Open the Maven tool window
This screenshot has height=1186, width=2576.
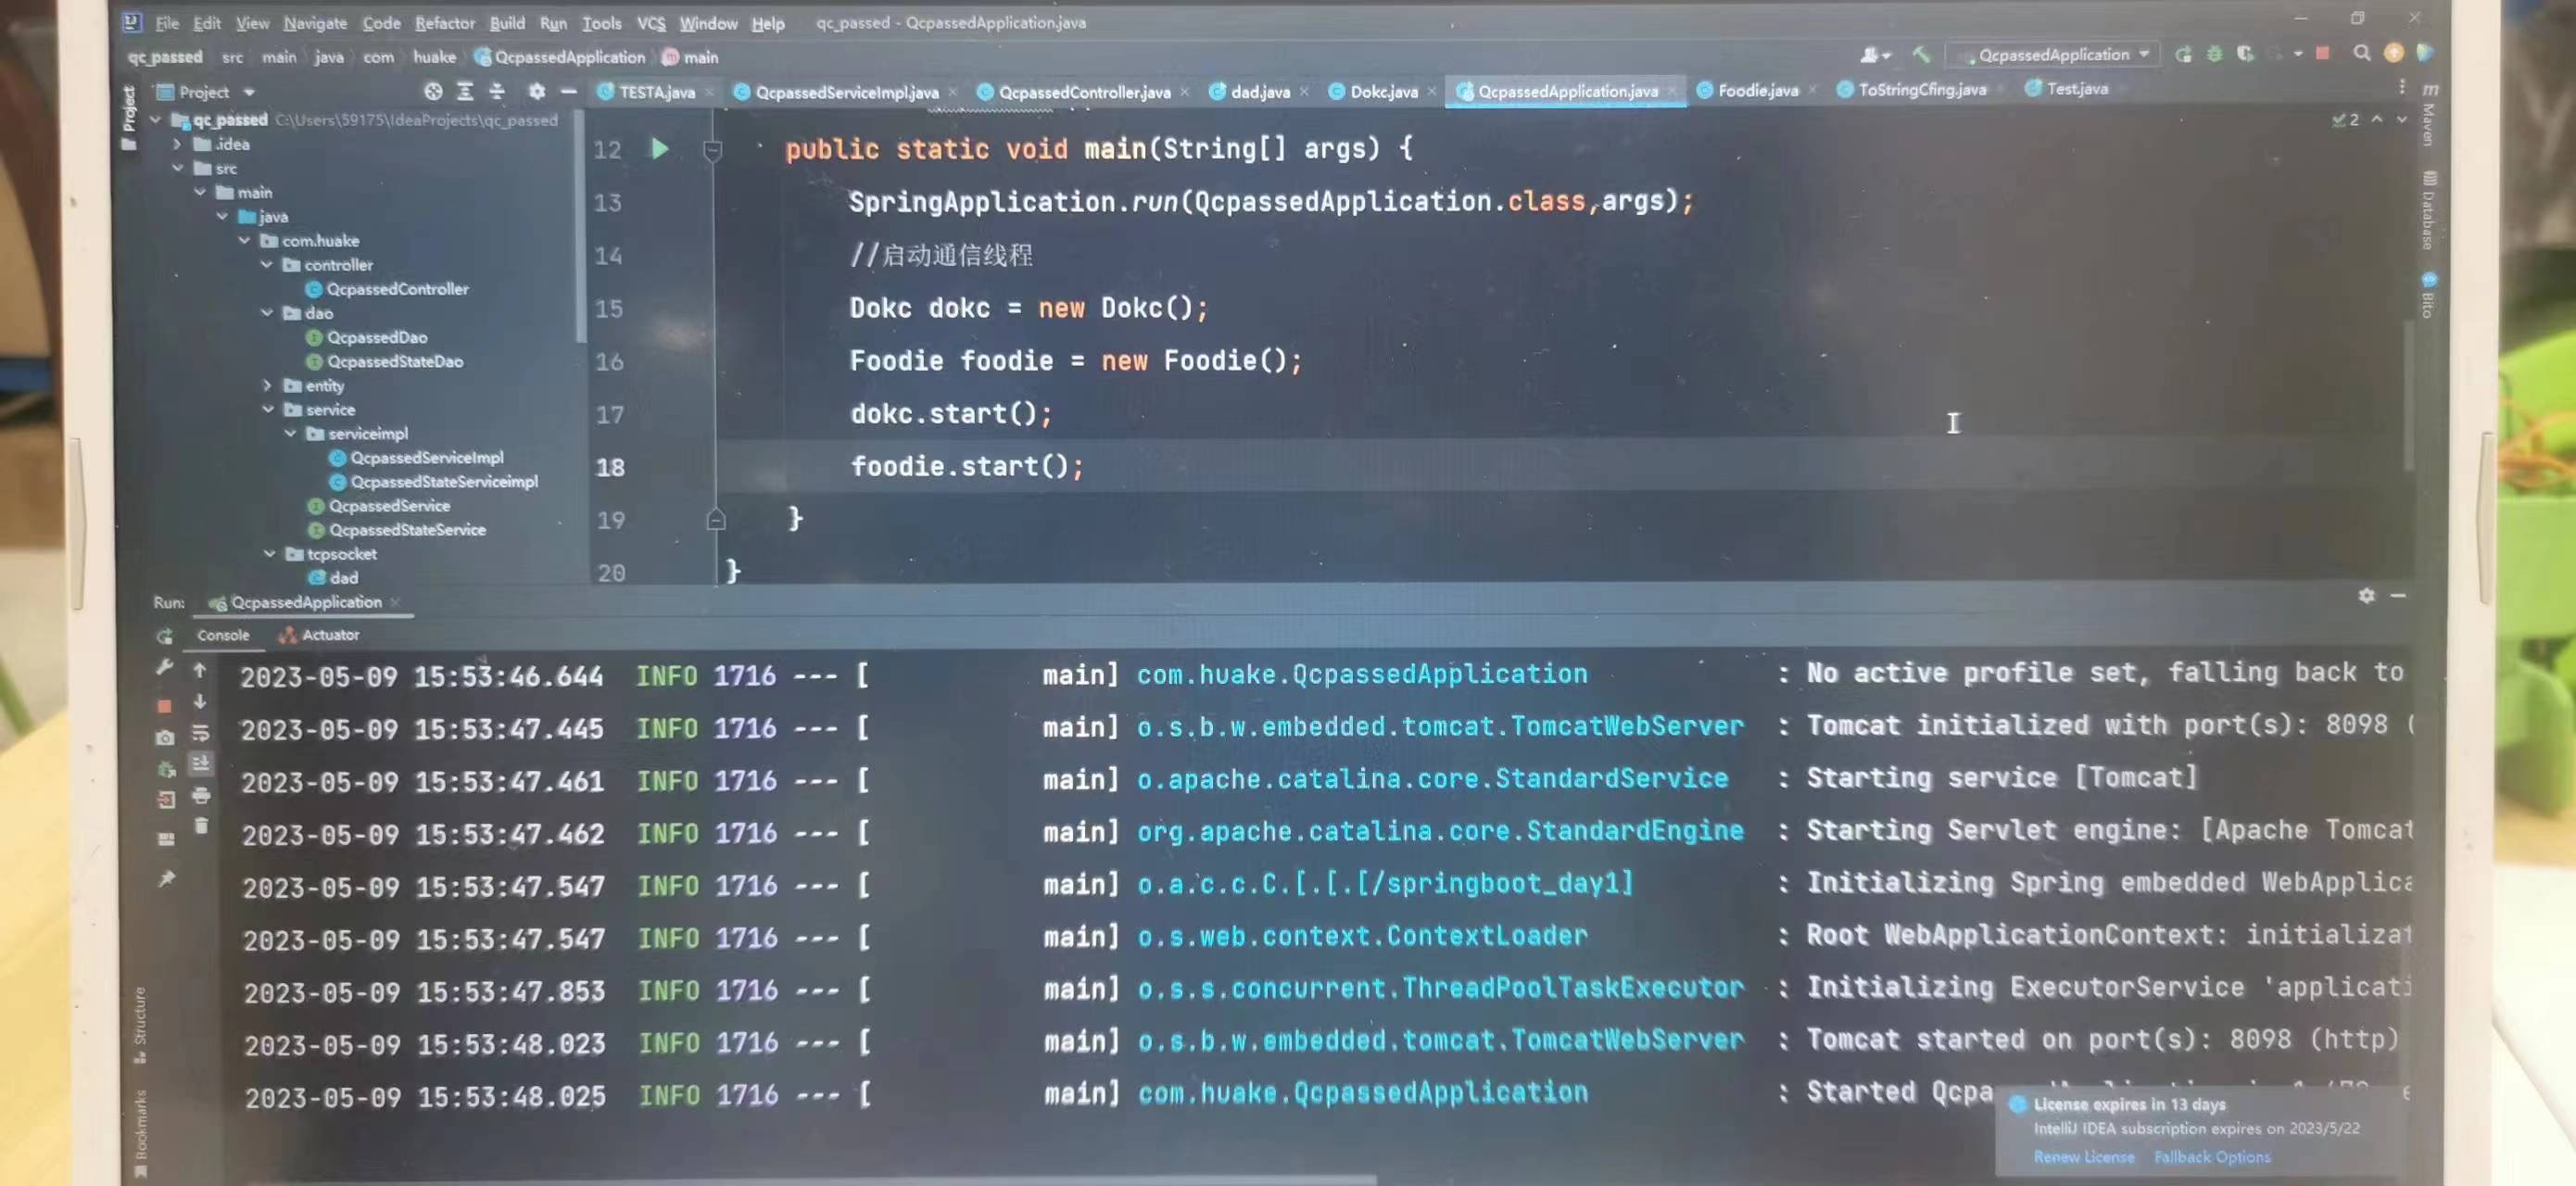(x=2429, y=113)
